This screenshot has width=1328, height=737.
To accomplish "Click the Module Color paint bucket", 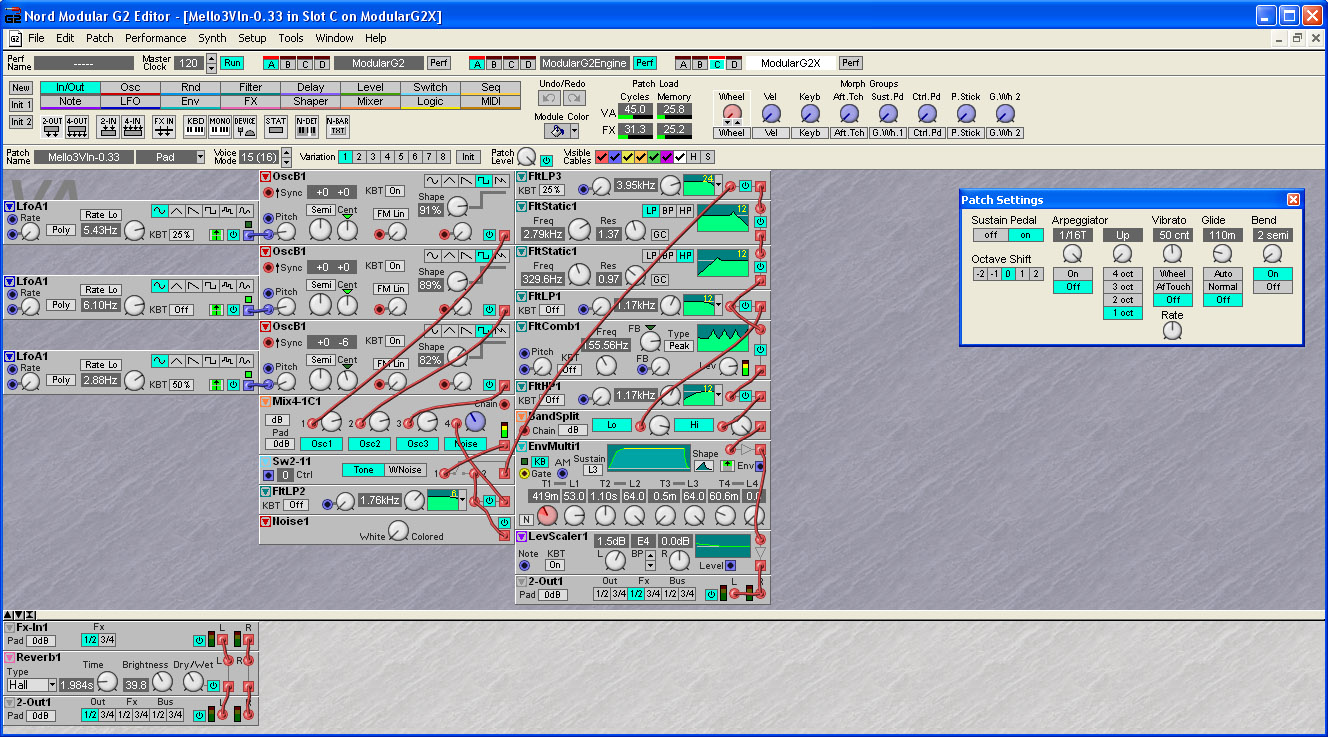I will [x=555, y=131].
